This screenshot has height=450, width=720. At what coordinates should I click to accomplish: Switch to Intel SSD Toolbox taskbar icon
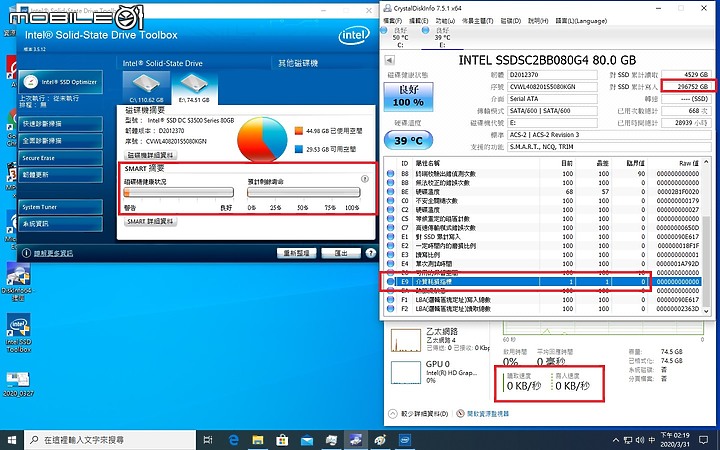point(405,440)
